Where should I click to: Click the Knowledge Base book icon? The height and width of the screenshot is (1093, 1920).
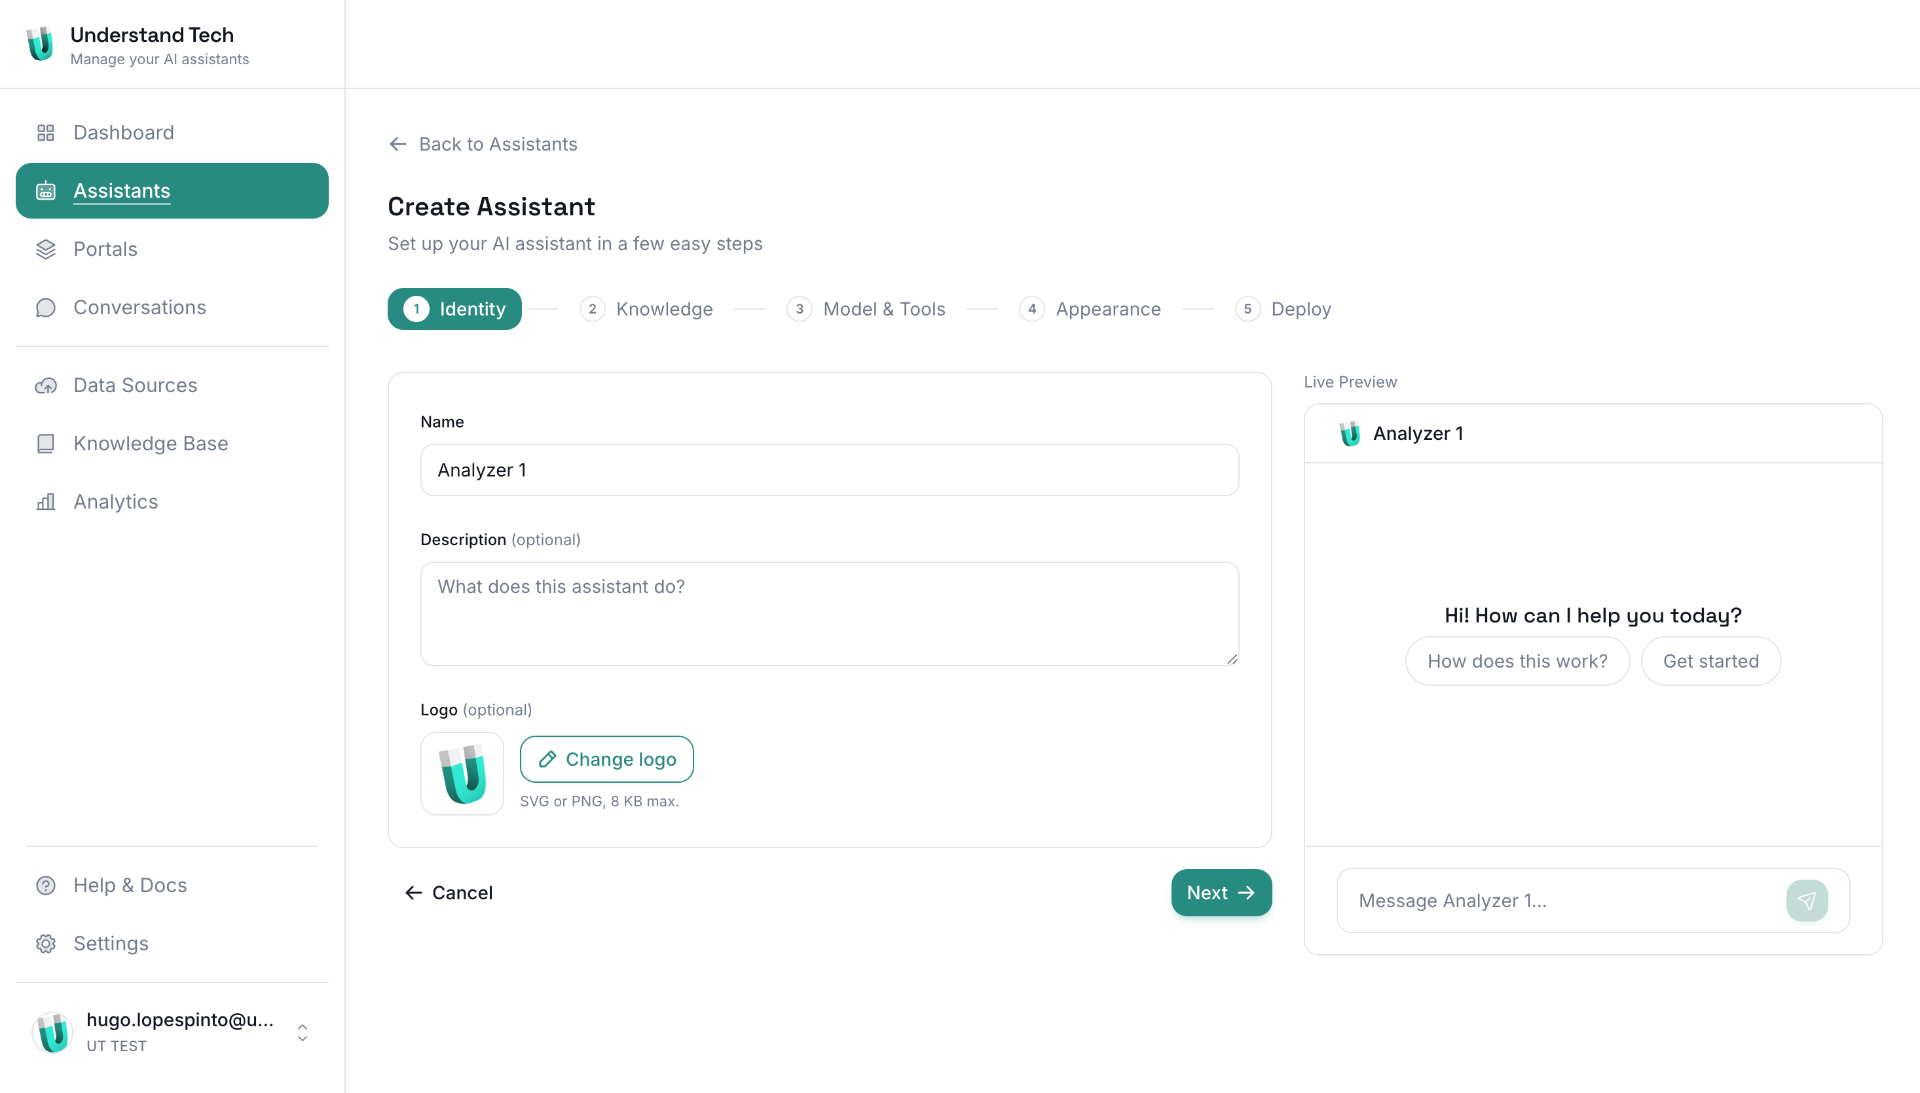pyautogui.click(x=46, y=444)
